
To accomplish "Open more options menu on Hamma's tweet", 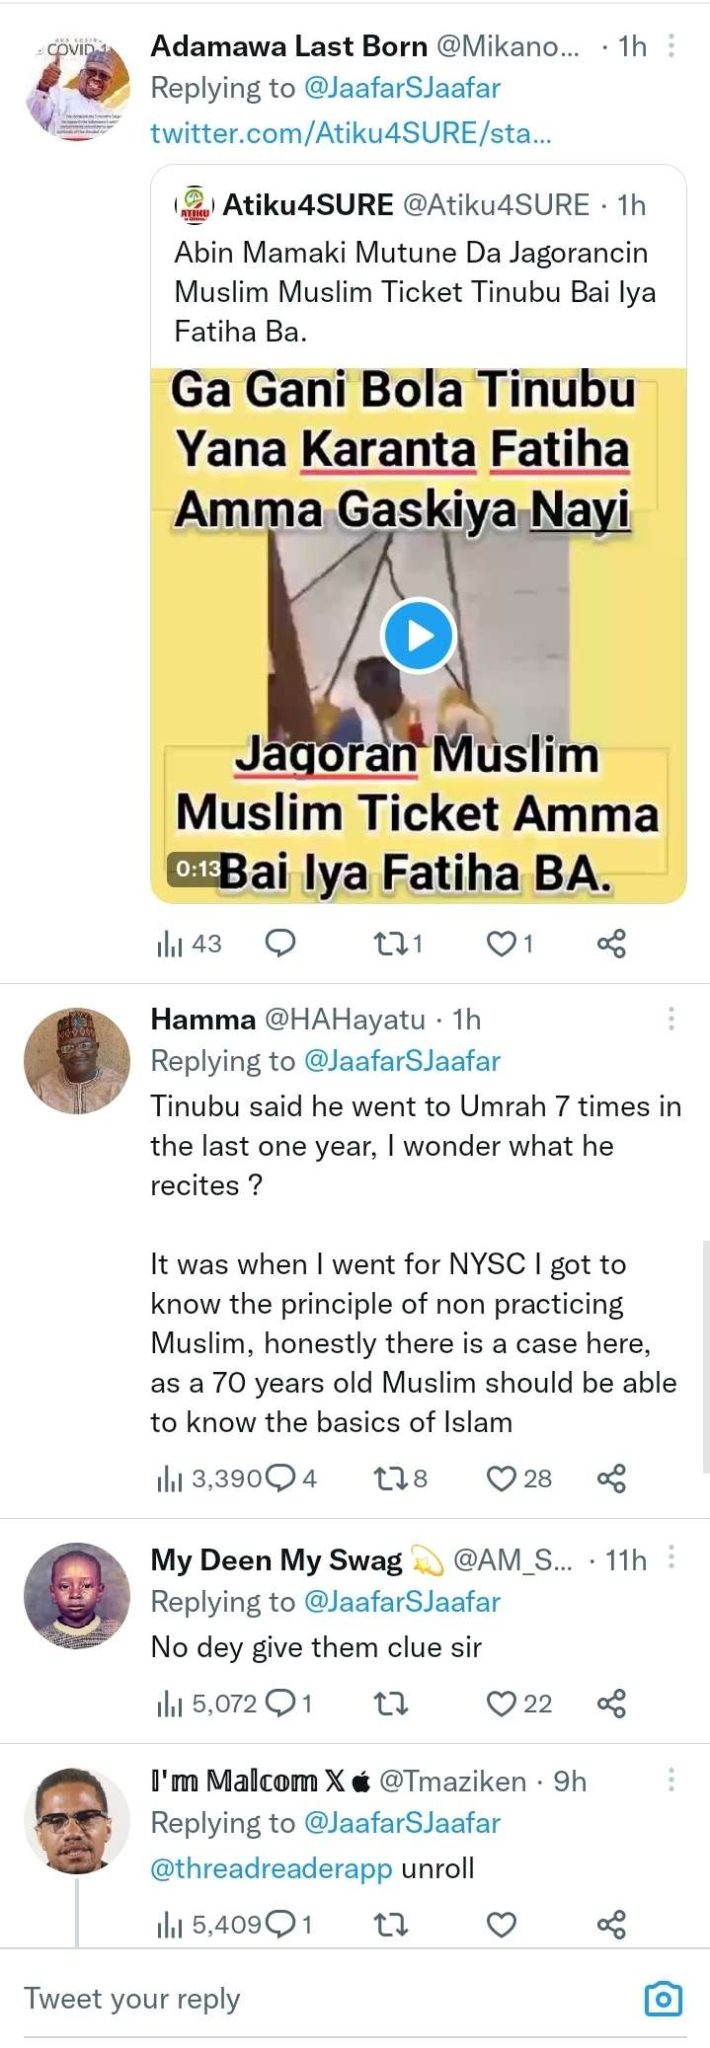I will [671, 1019].
